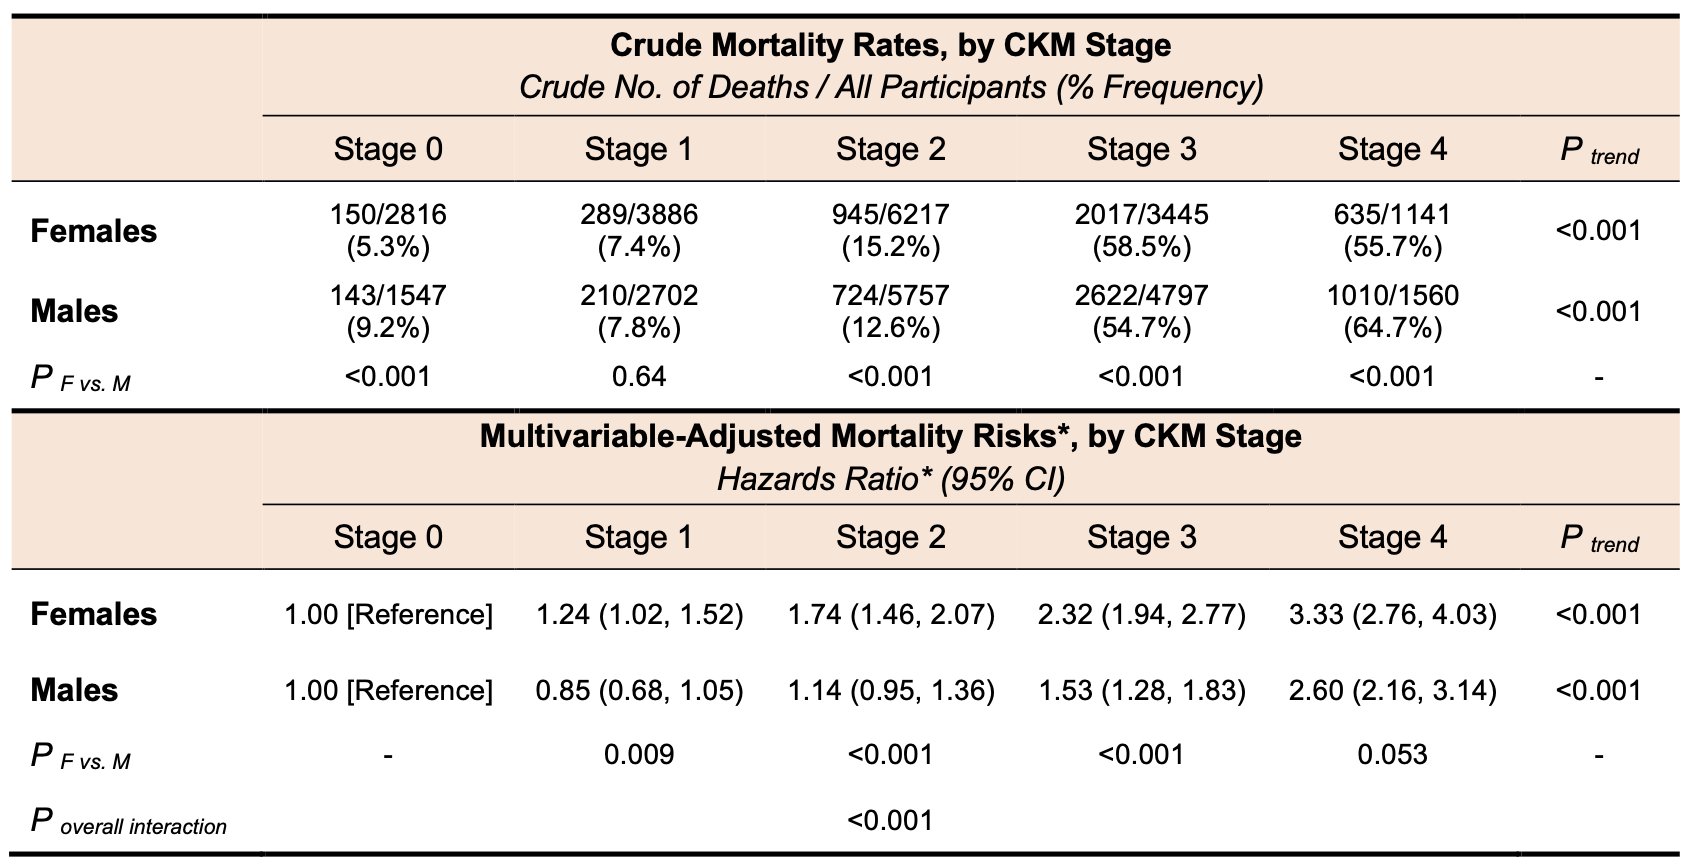Select the 0.64 P value cell
The image size is (1688, 868).
coord(639,377)
